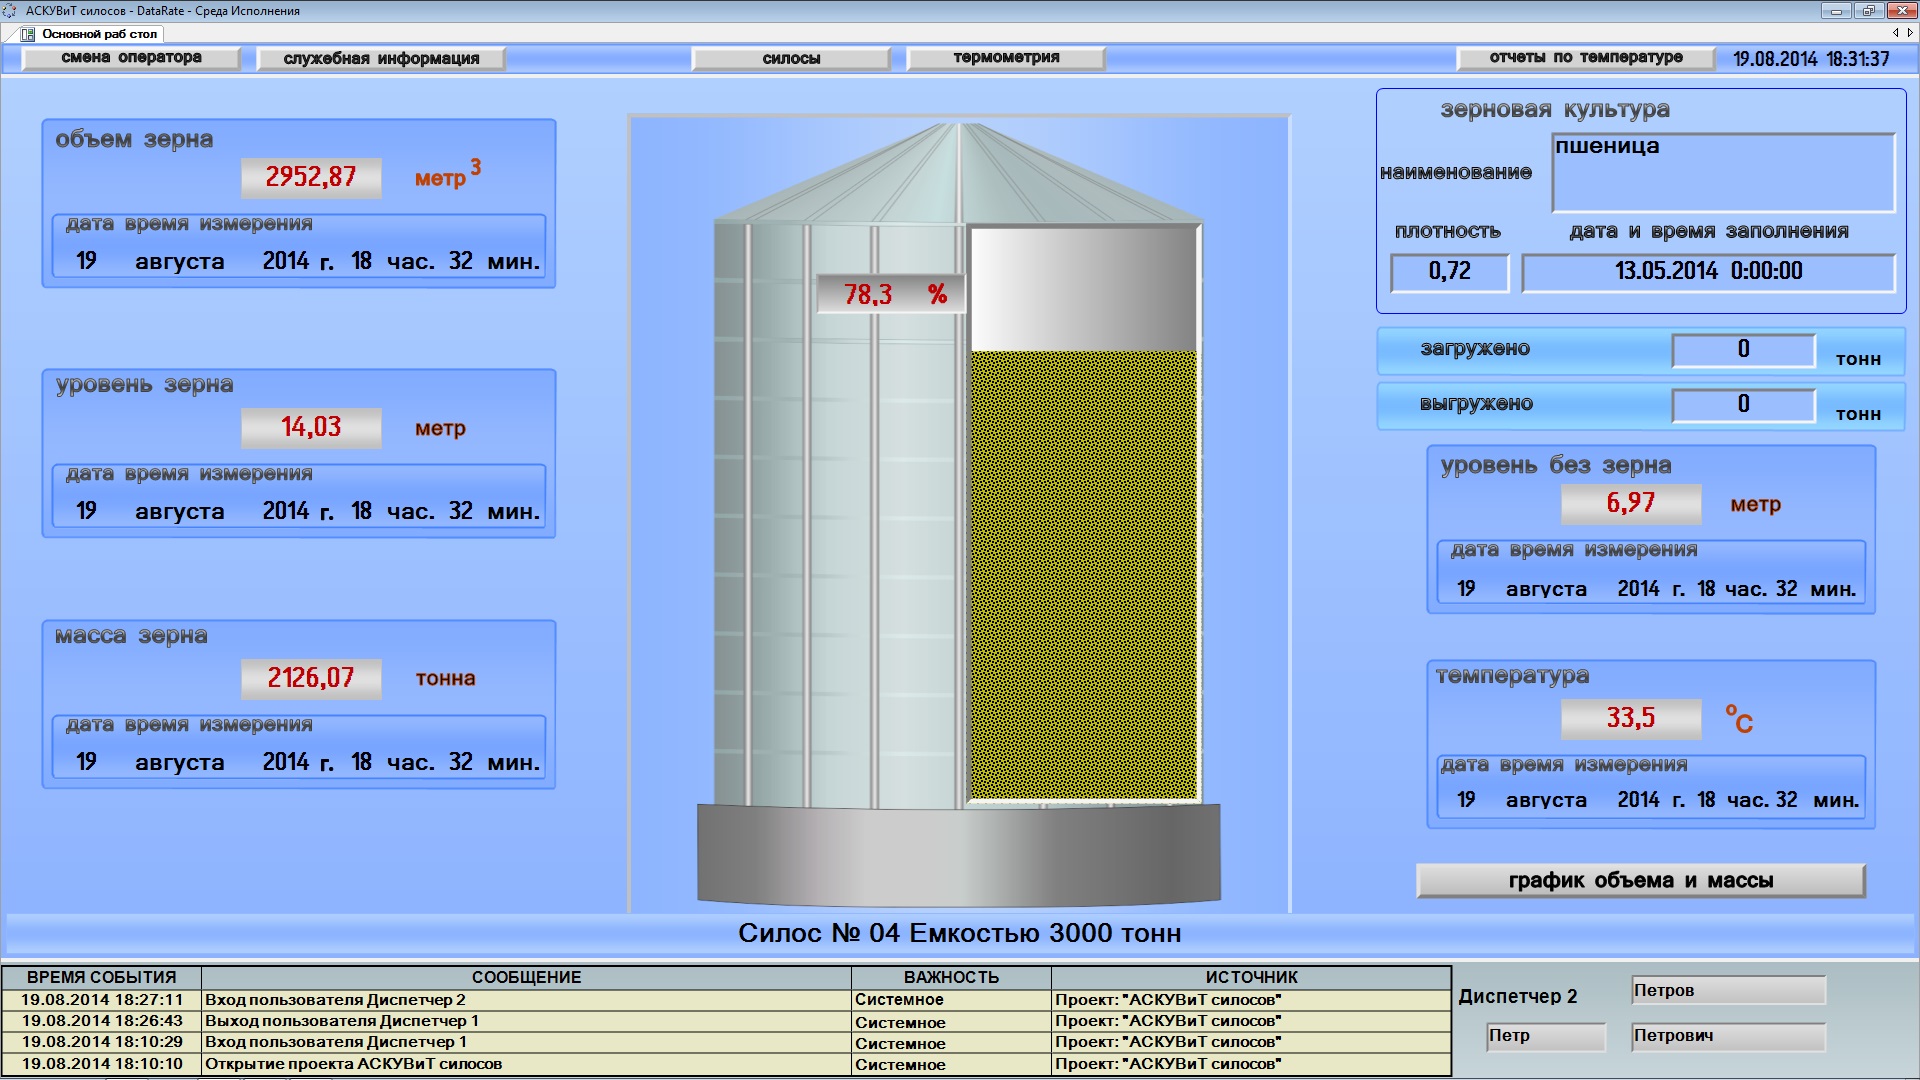This screenshot has width=1920, height=1080.
Task: Click the workspace tab document icon
Action: click(x=28, y=34)
